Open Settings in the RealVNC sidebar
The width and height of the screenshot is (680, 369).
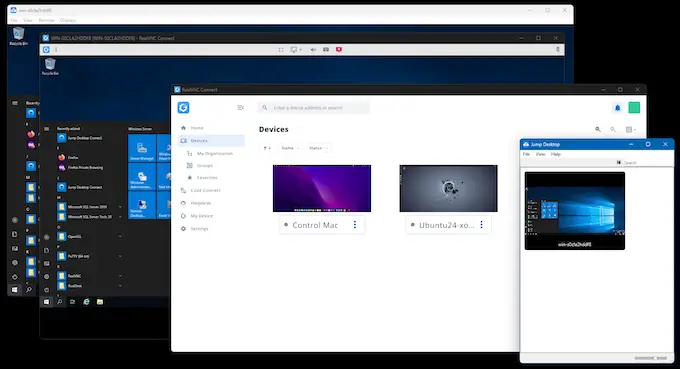(x=195, y=229)
